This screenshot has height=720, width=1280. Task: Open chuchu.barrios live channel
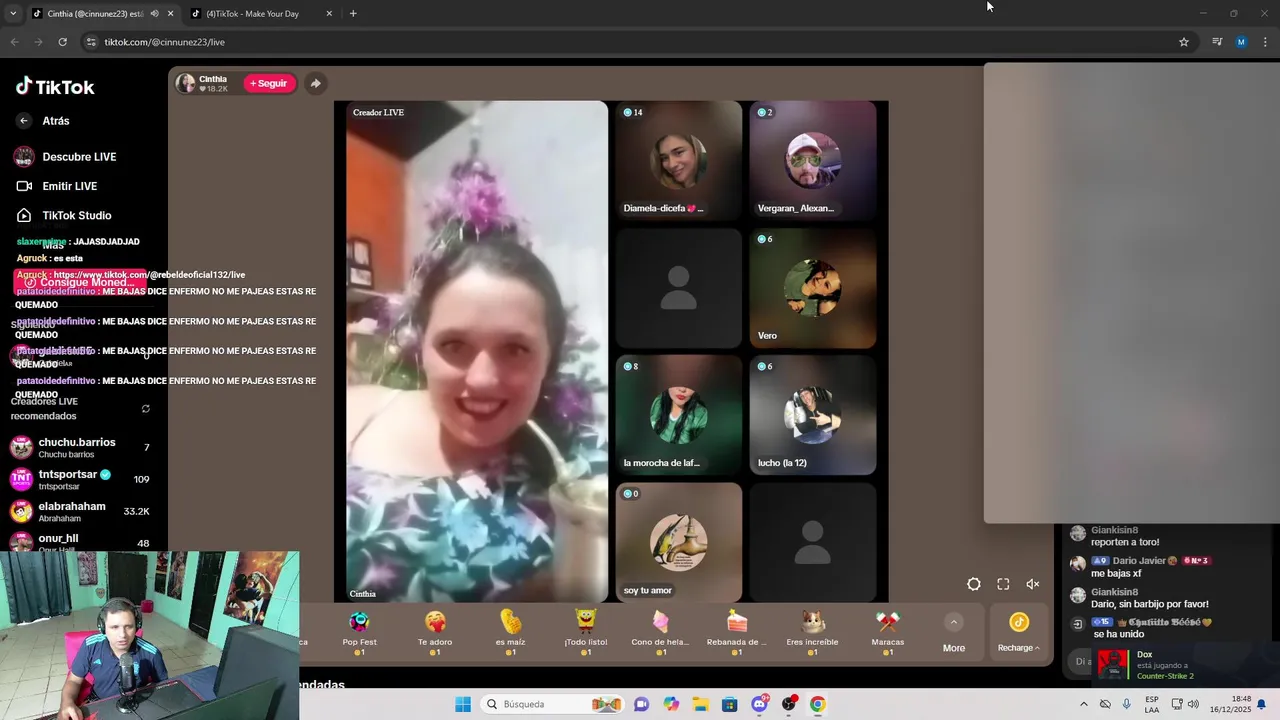coord(80,447)
